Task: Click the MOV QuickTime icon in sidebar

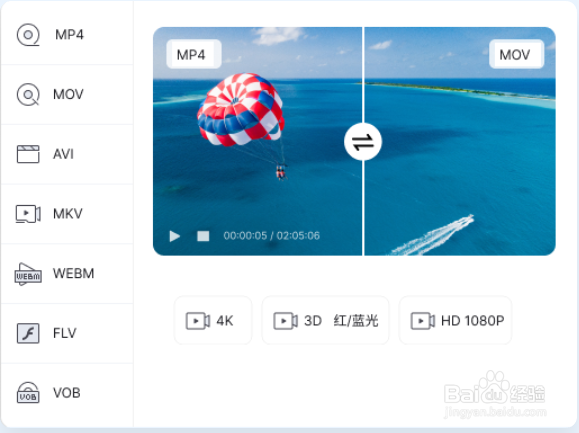Action: (28, 94)
